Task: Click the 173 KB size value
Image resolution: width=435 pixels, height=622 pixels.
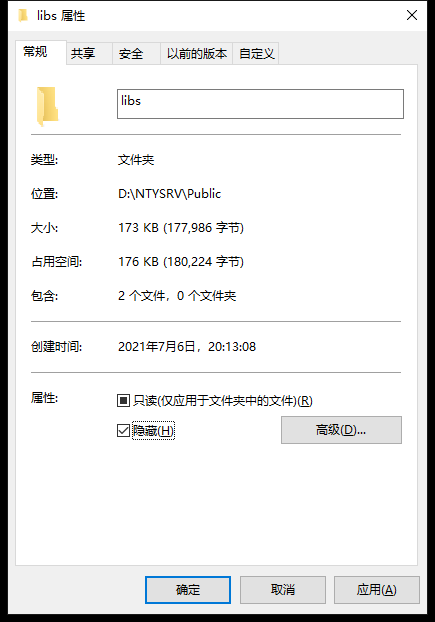Action: [x=181, y=228]
